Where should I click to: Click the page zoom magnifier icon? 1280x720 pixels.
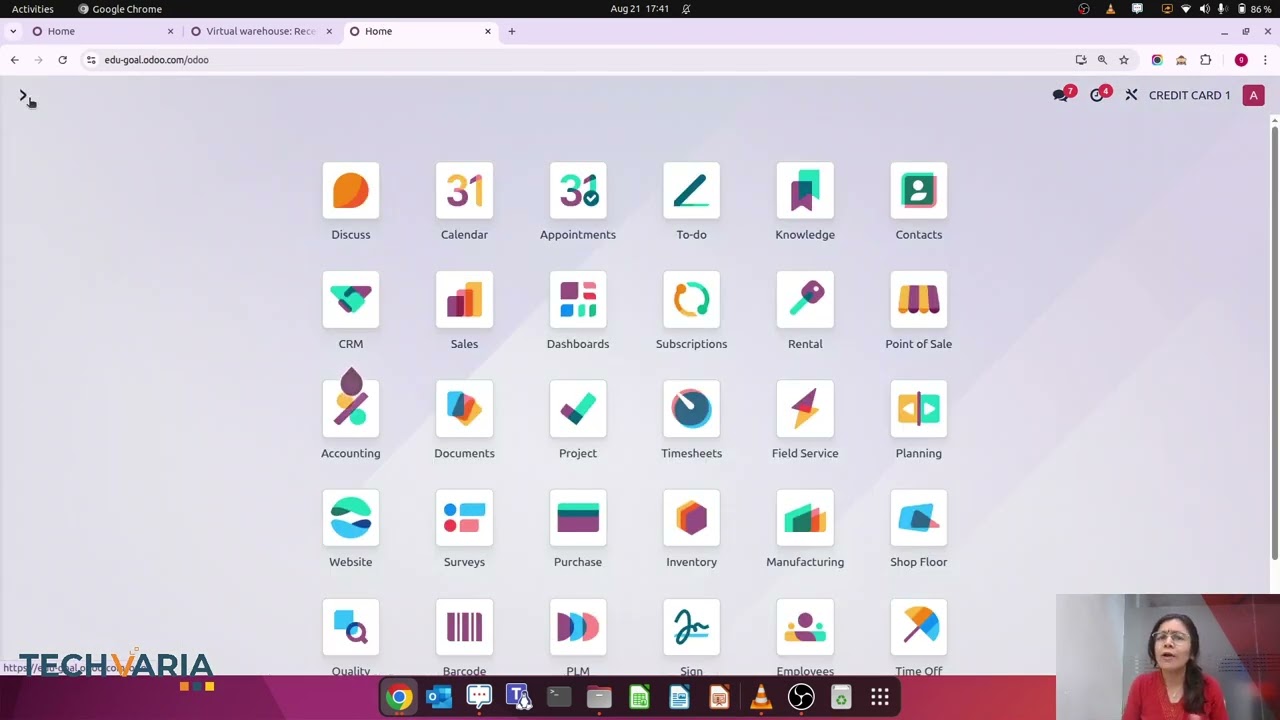(x=1102, y=60)
